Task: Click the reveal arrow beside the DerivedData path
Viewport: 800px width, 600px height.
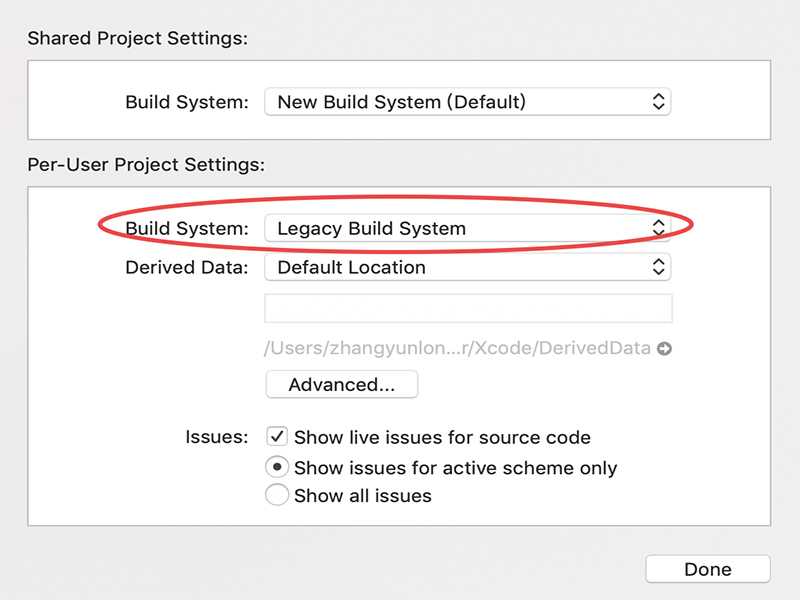Action: [664, 349]
